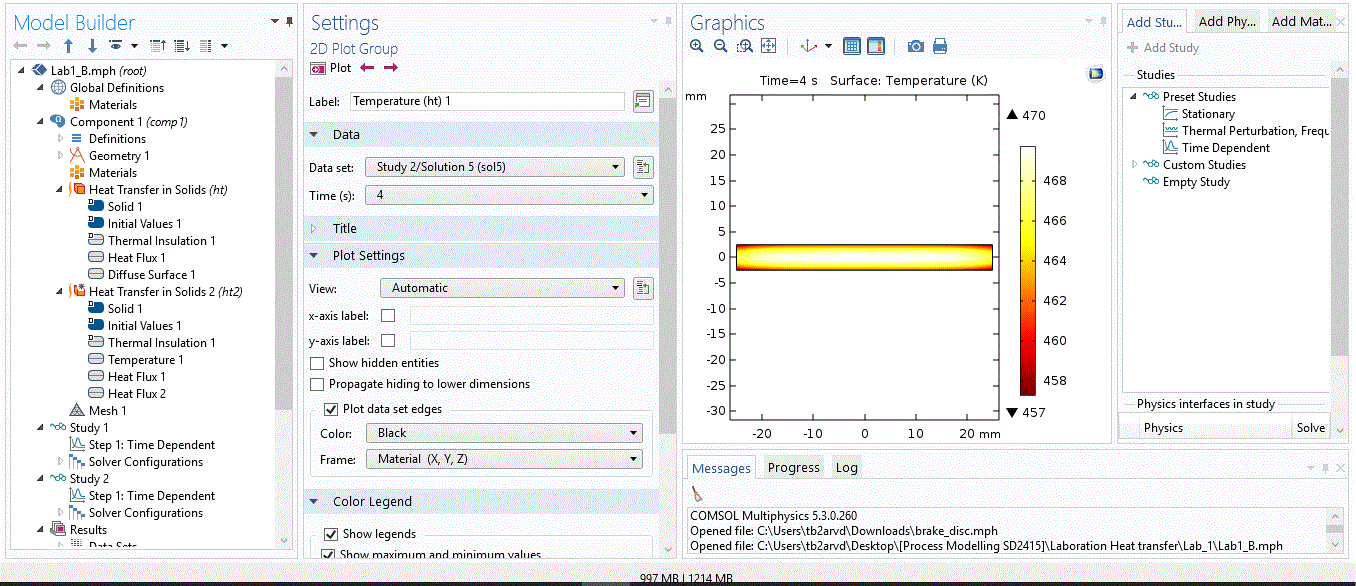Click the Collapse All icon in Model Builder
The image size is (1356, 586).
[158, 46]
